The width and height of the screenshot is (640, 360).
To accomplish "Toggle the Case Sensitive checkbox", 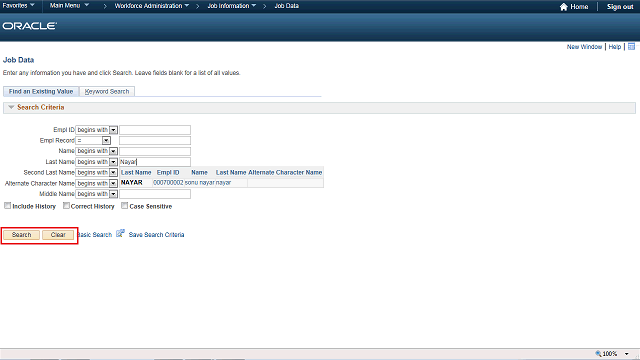I will point(124,206).
